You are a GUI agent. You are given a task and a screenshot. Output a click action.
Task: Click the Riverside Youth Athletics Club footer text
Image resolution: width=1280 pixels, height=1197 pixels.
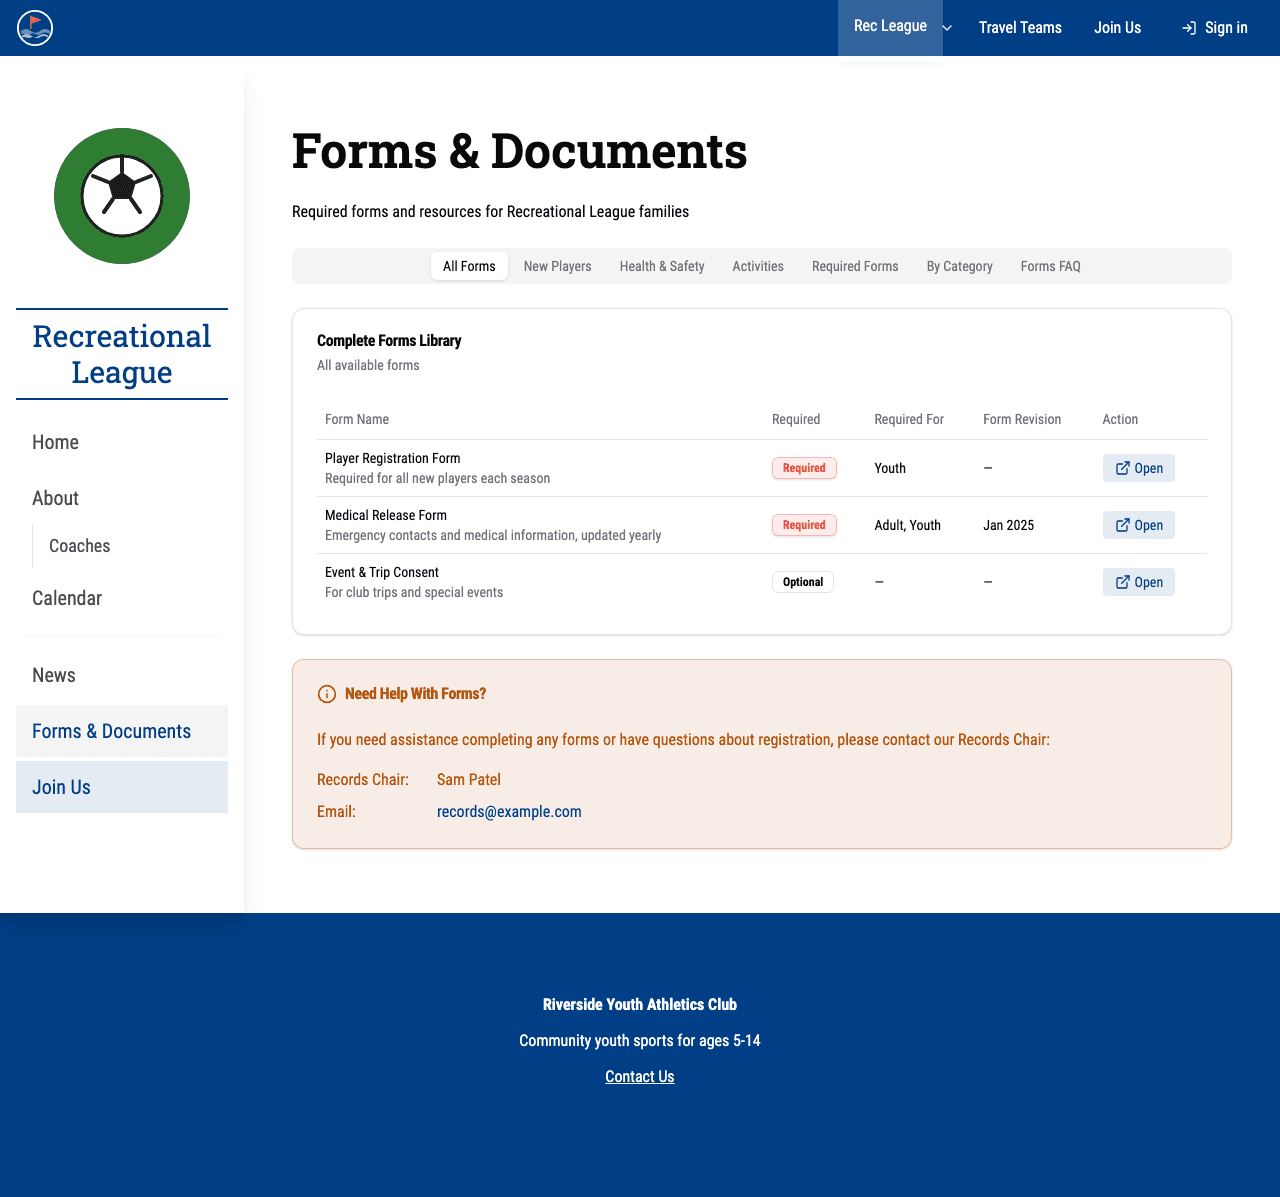point(640,1005)
